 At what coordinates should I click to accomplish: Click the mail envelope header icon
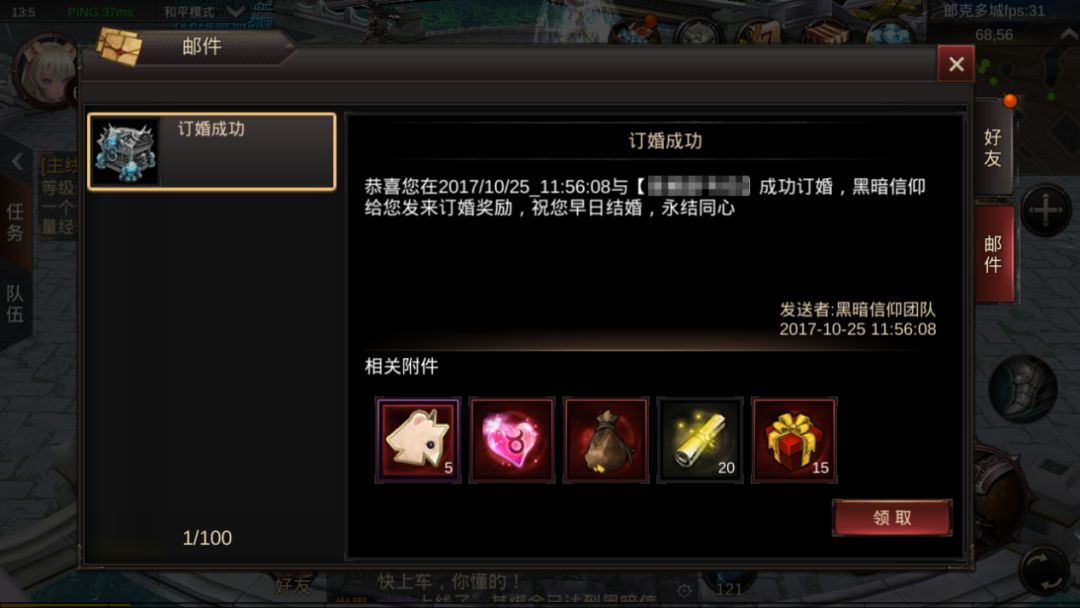119,47
